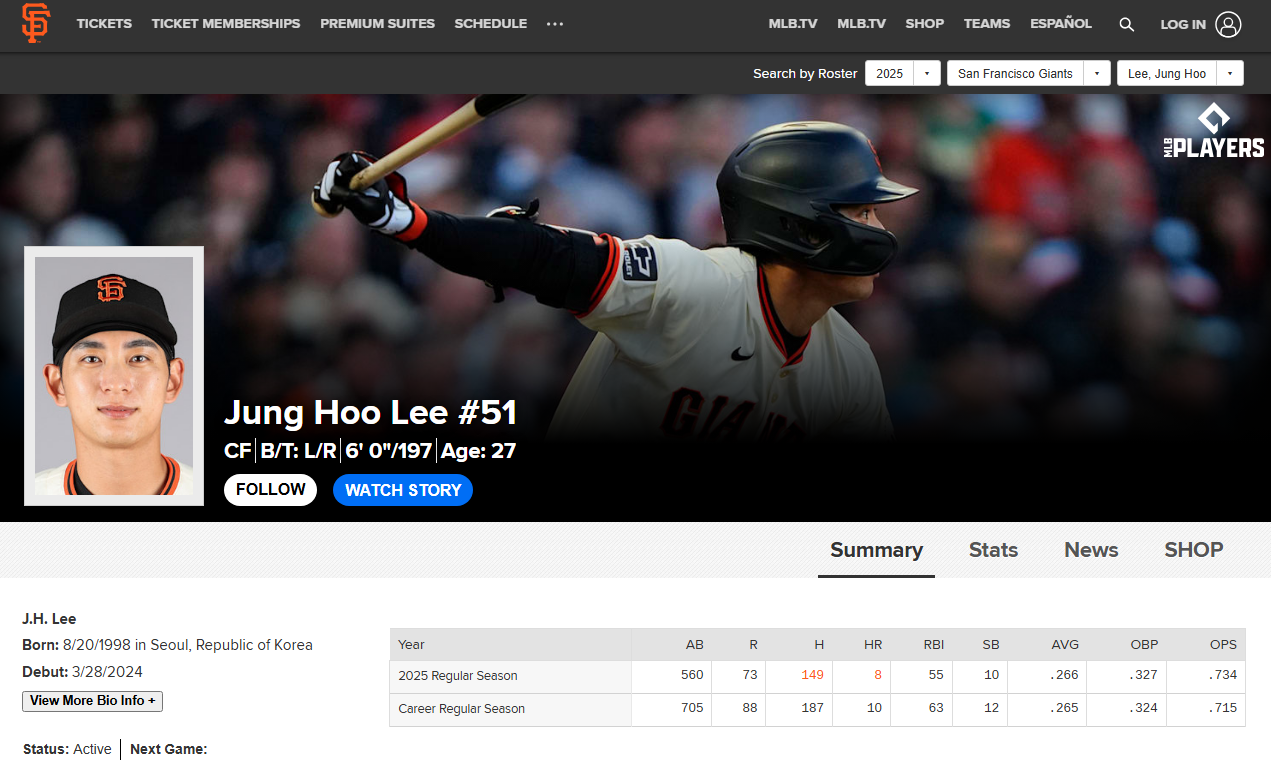Viewport: 1271px width, 772px height.
Task: Click the OPS column header
Action: click(1223, 645)
